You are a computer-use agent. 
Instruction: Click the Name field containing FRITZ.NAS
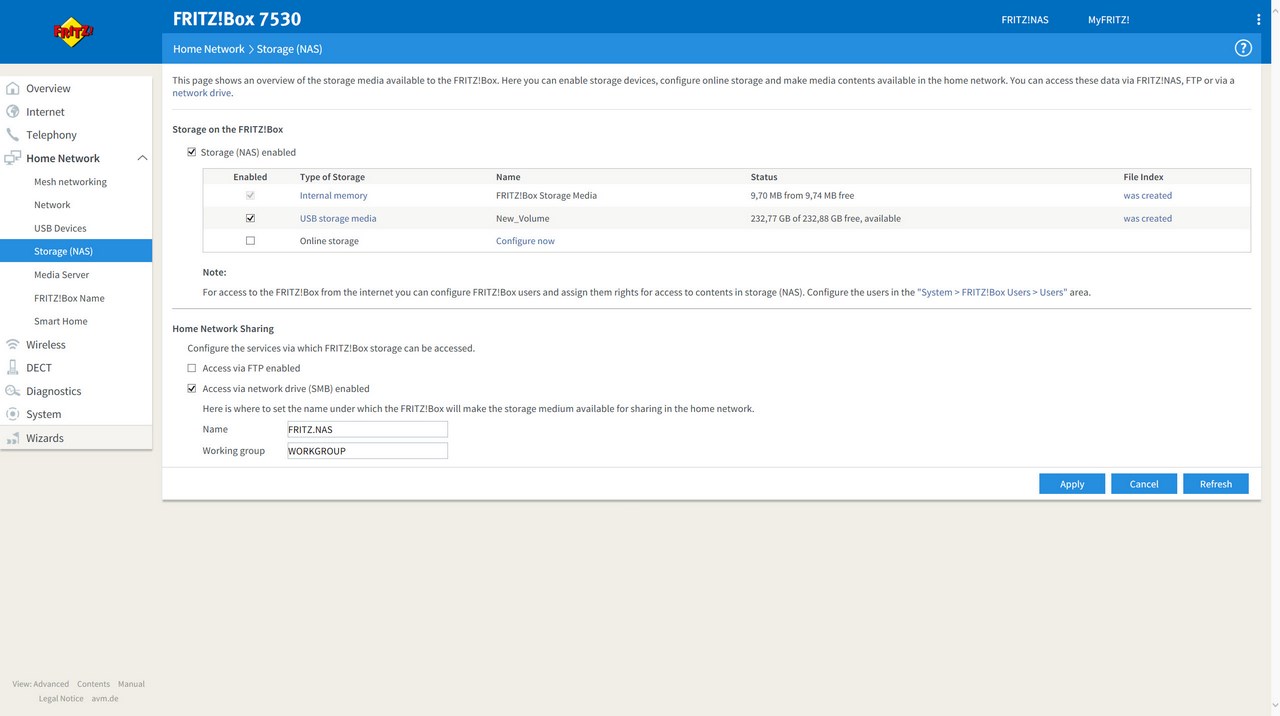tap(367, 429)
